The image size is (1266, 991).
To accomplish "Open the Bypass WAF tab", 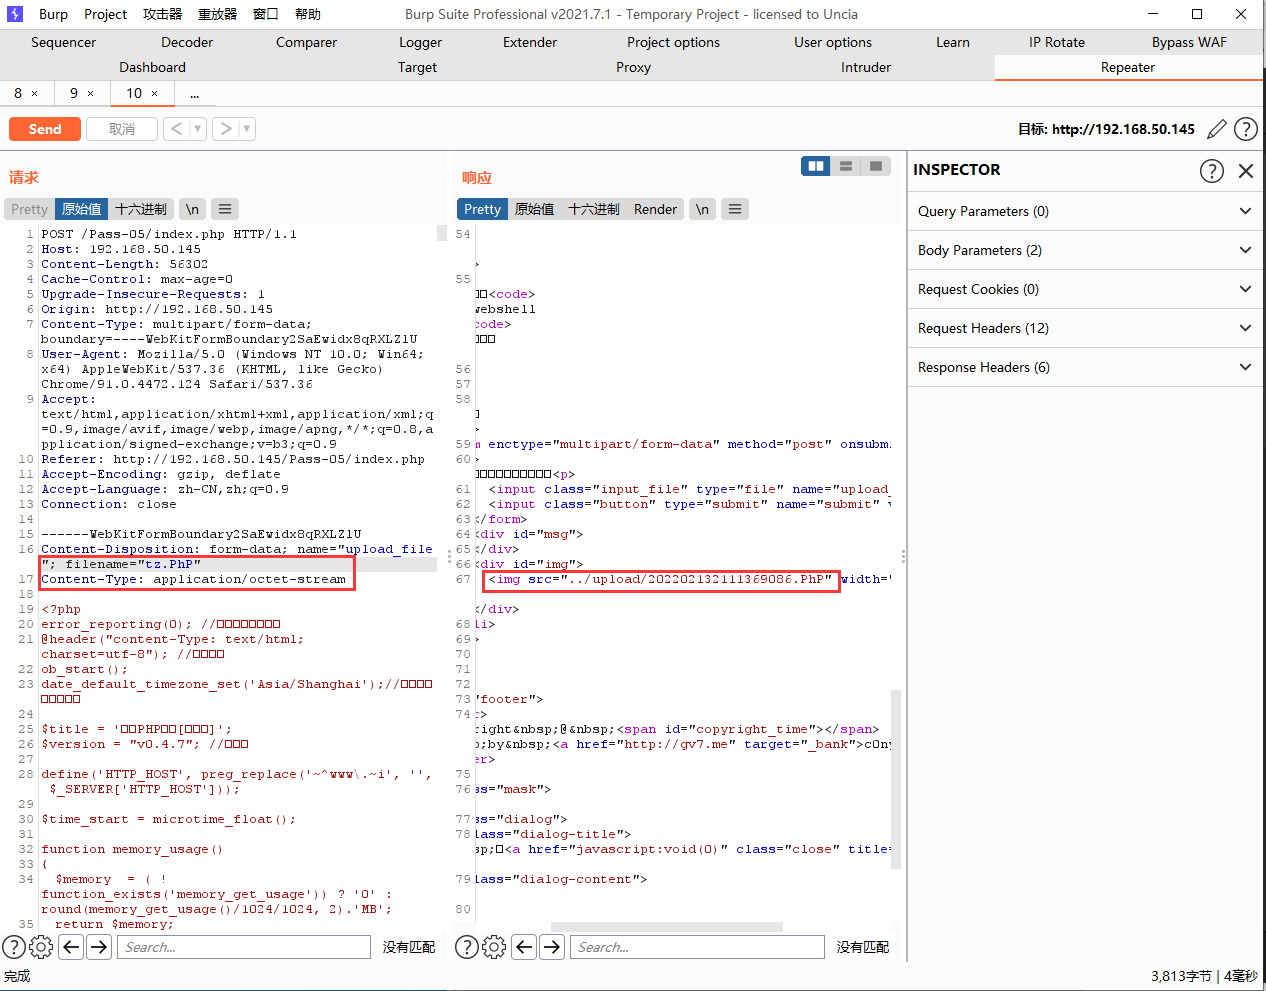I will (1189, 42).
